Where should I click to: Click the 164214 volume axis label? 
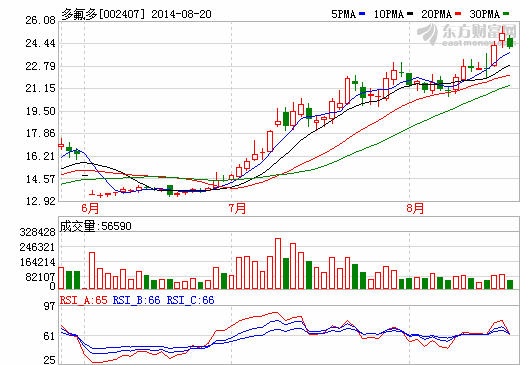[x=37, y=262]
